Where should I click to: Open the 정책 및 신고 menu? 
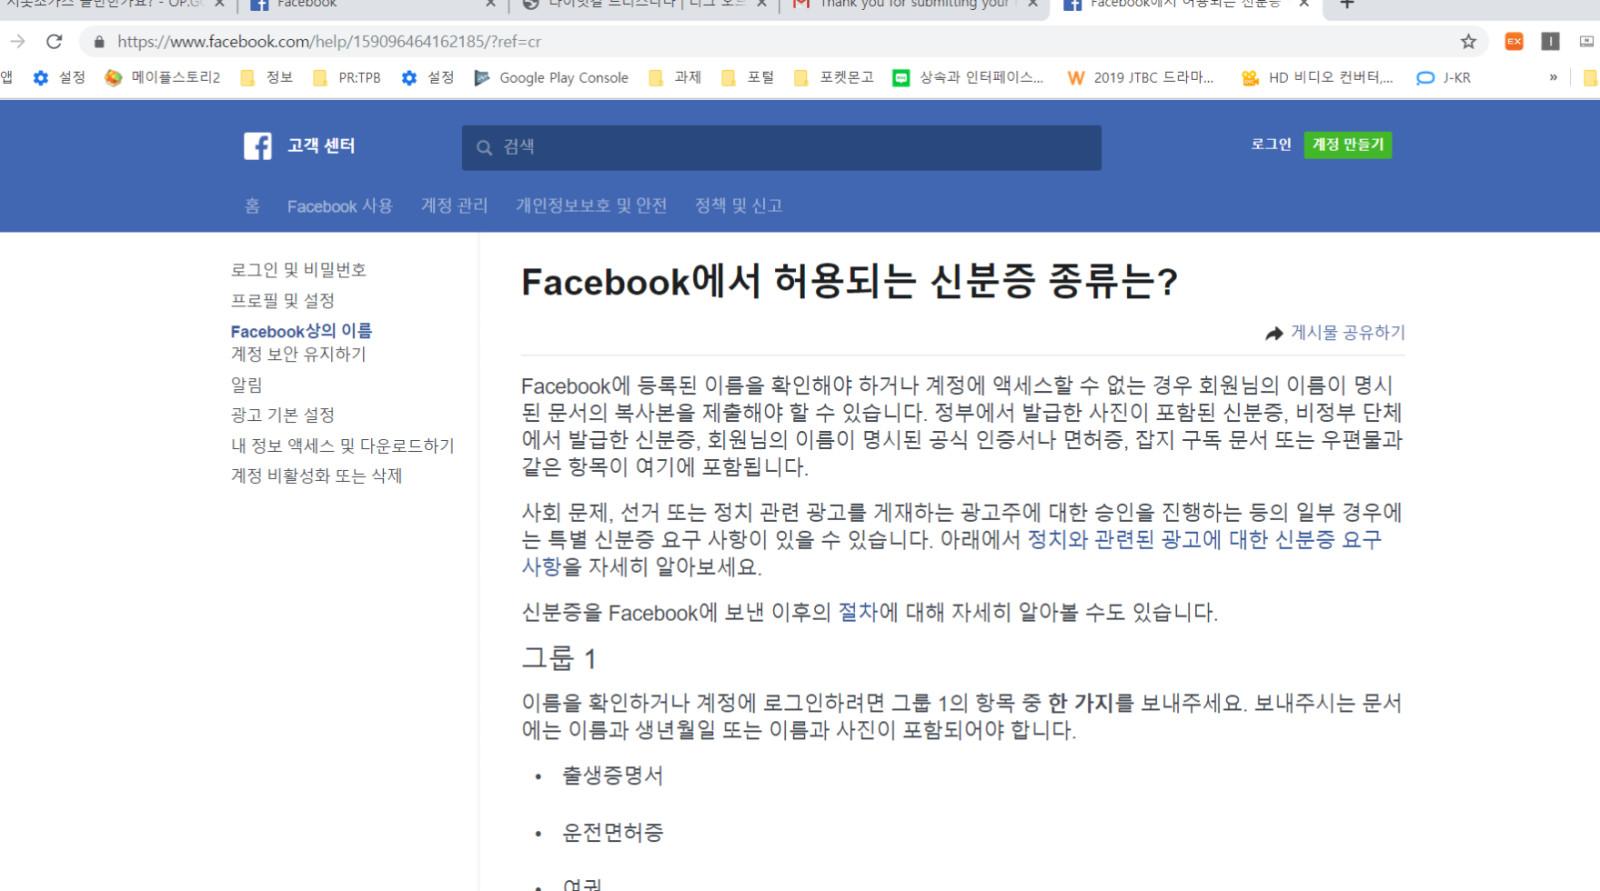(x=738, y=206)
